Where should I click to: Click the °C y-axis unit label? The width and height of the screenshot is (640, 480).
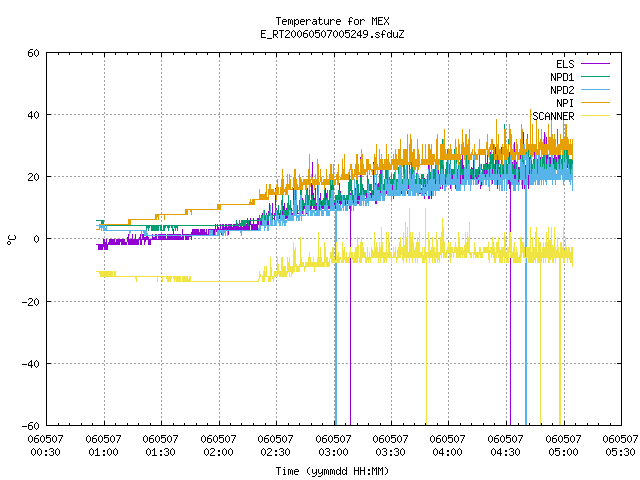(11, 240)
